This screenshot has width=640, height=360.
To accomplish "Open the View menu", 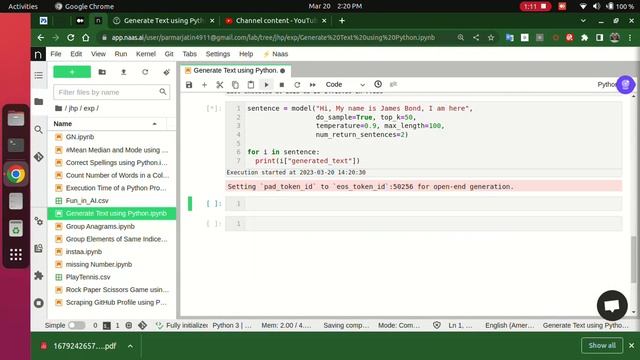I will click(x=98, y=54).
